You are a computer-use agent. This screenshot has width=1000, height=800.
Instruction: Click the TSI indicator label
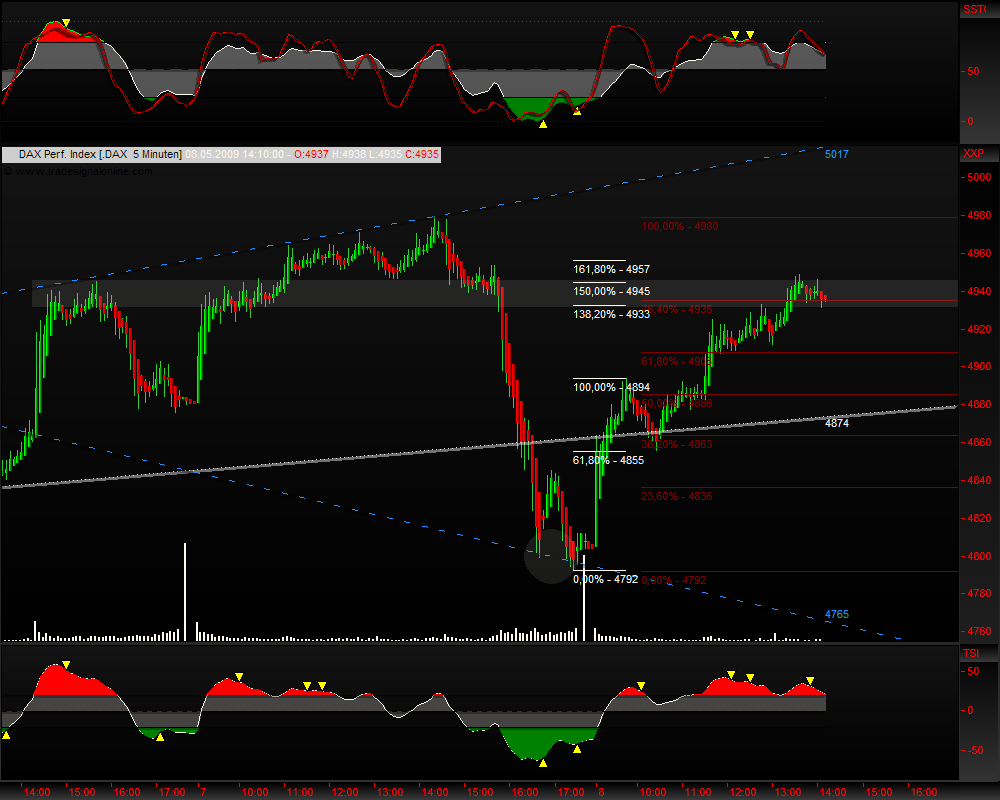pos(971,653)
